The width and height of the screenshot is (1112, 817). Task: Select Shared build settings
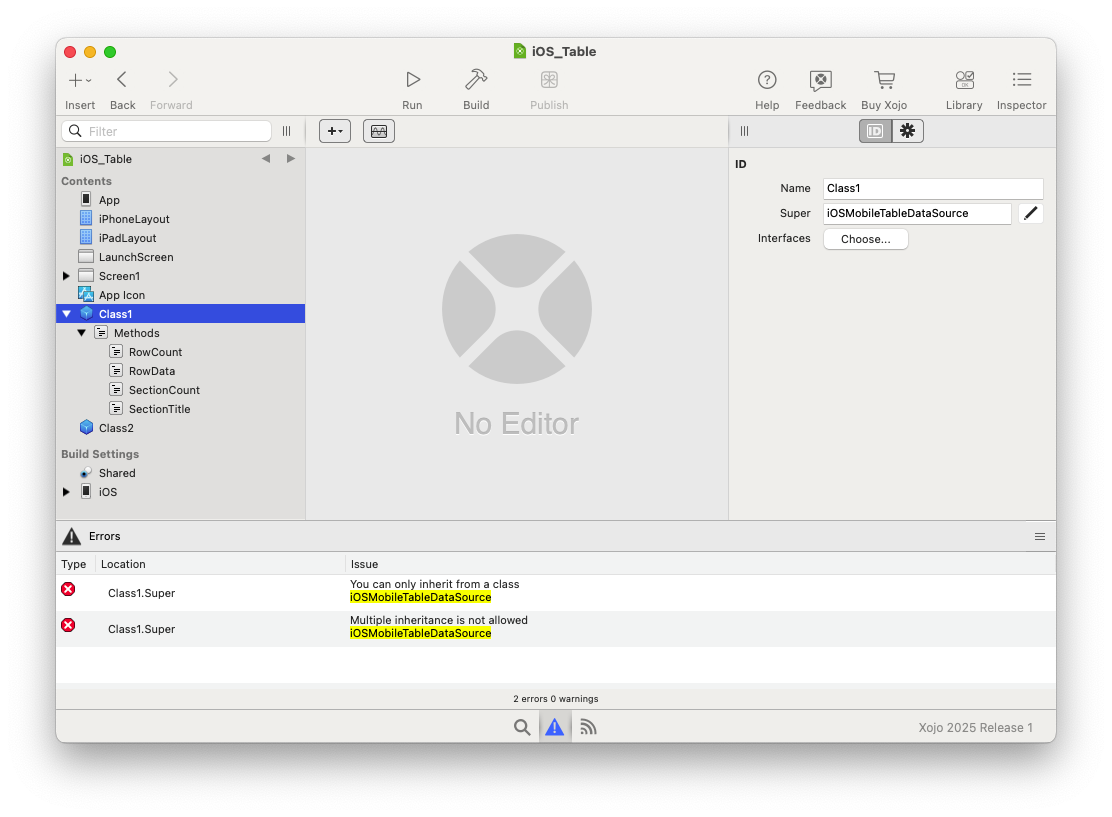[x=117, y=473]
